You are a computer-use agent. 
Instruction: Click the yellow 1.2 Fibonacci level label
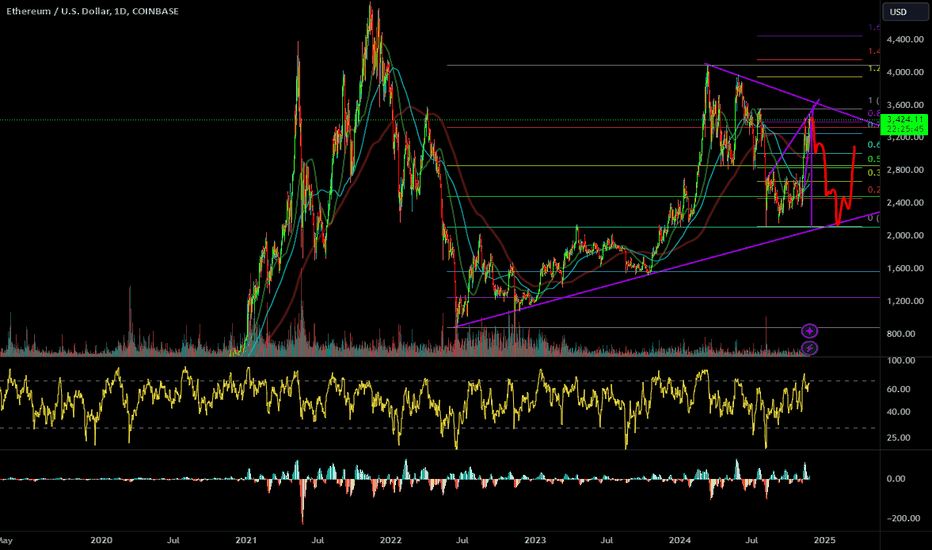(874, 69)
